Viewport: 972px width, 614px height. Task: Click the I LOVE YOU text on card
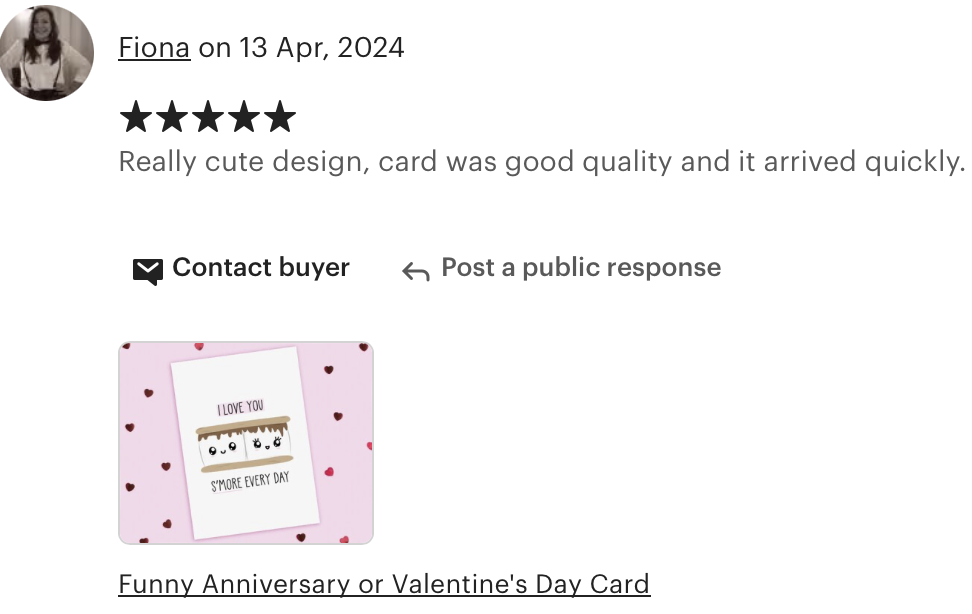pyautogui.click(x=241, y=407)
